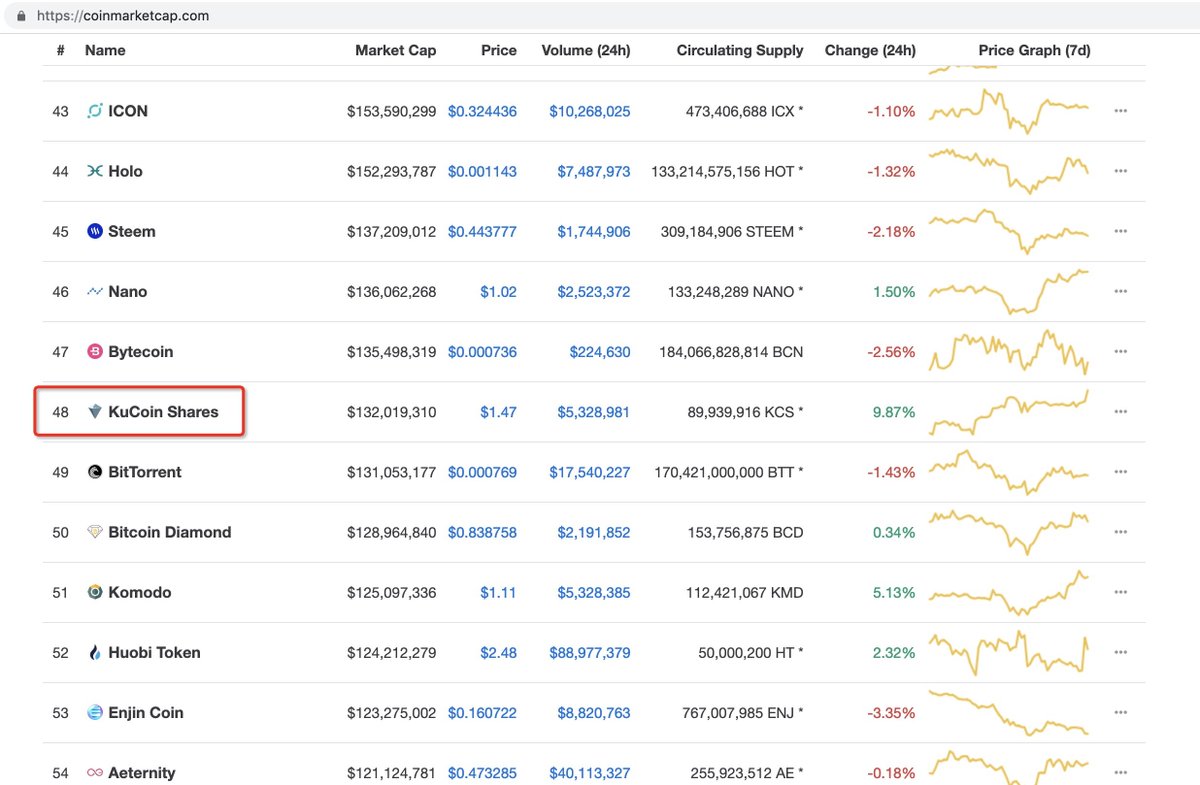
Task: Open the Huobi Token coin name link
Action: click(155, 652)
